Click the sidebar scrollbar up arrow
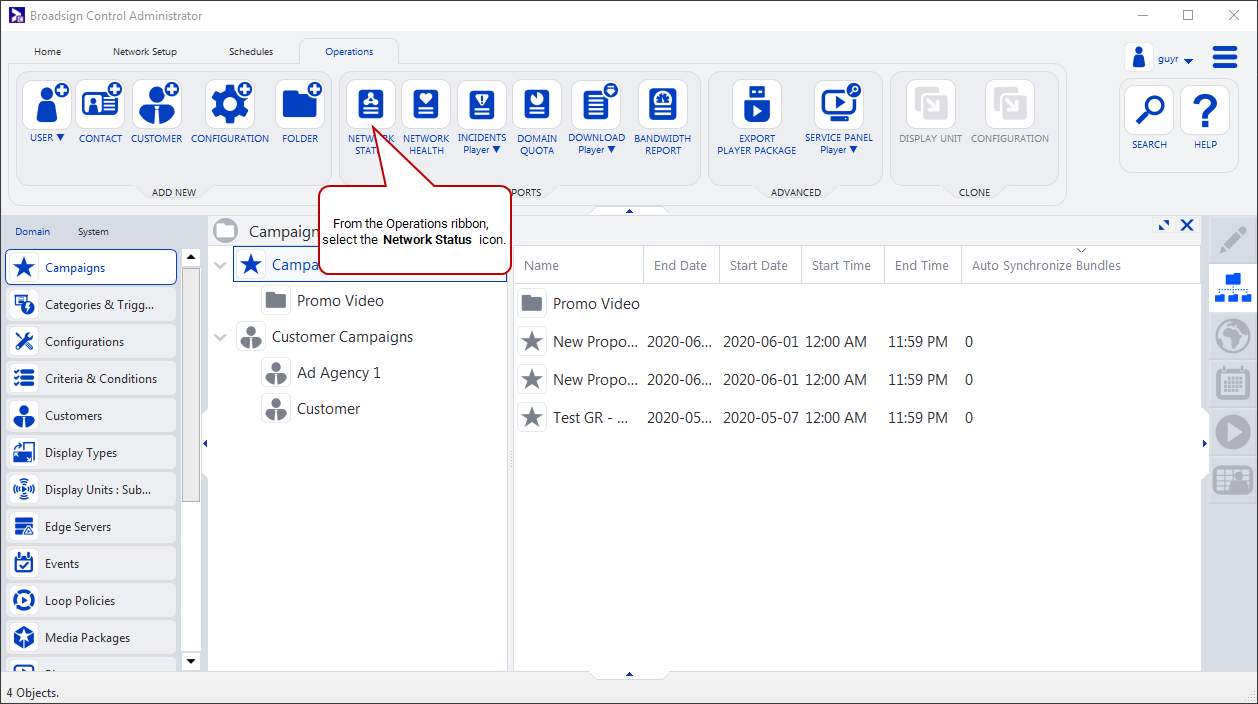Image resolution: width=1258 pixels, height=704 pixels. 192,257
